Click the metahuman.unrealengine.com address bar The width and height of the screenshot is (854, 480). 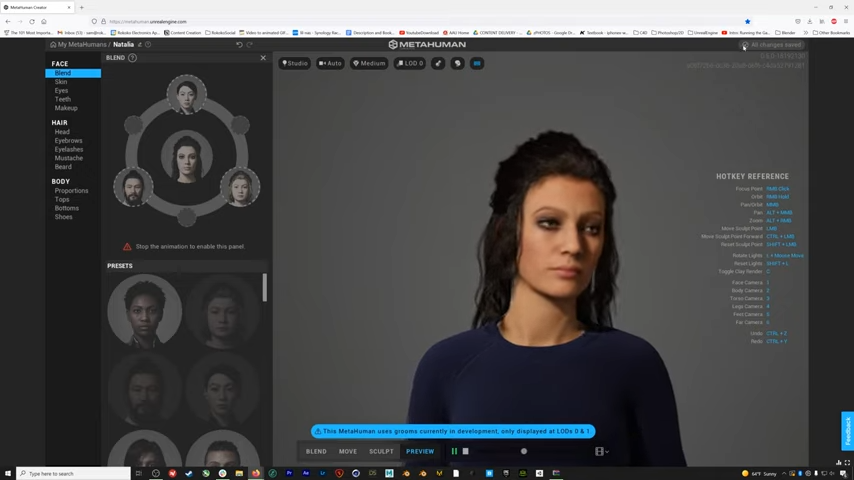point(419,22)
